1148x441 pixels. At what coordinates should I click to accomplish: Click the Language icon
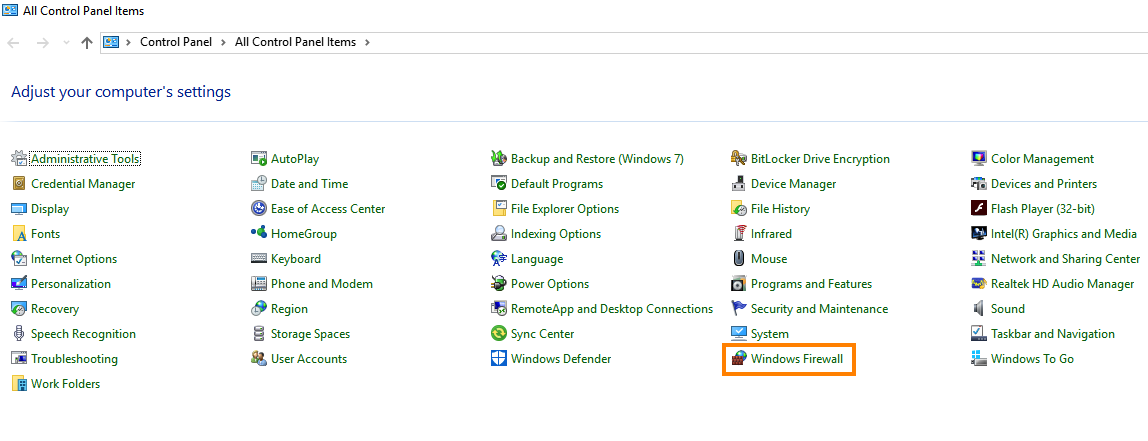pos(499,259)
